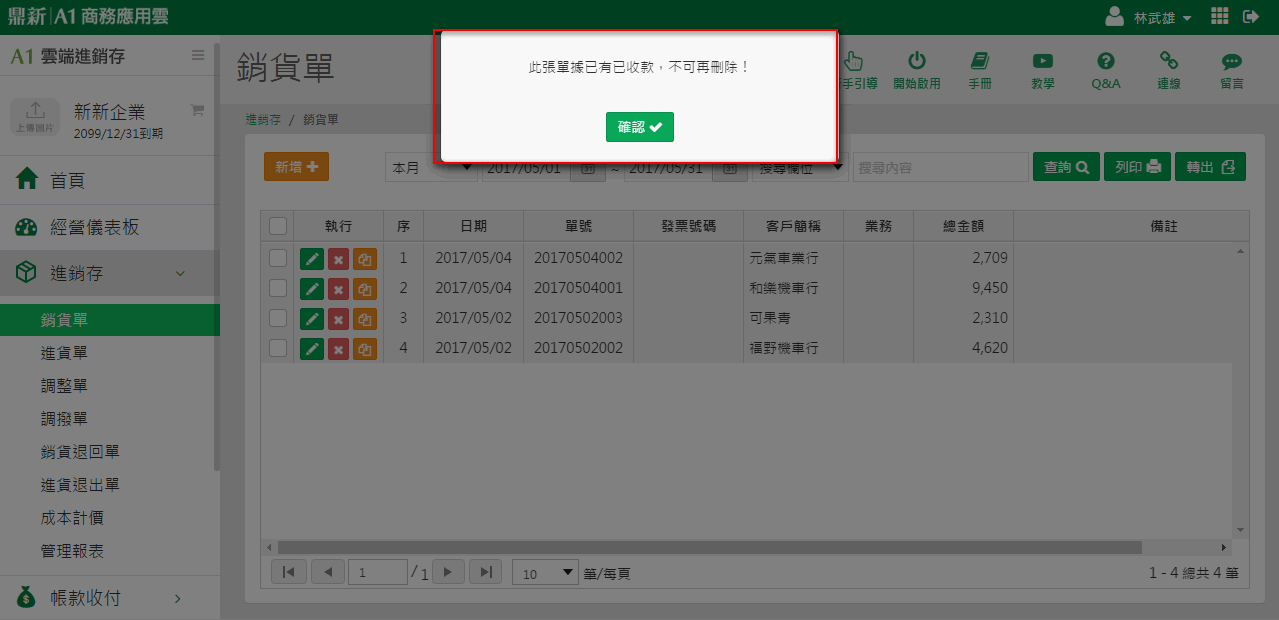This screenshot has height=620, width=1279.
Task: Click the 查詢 search button
Action: coord(1066,167)
